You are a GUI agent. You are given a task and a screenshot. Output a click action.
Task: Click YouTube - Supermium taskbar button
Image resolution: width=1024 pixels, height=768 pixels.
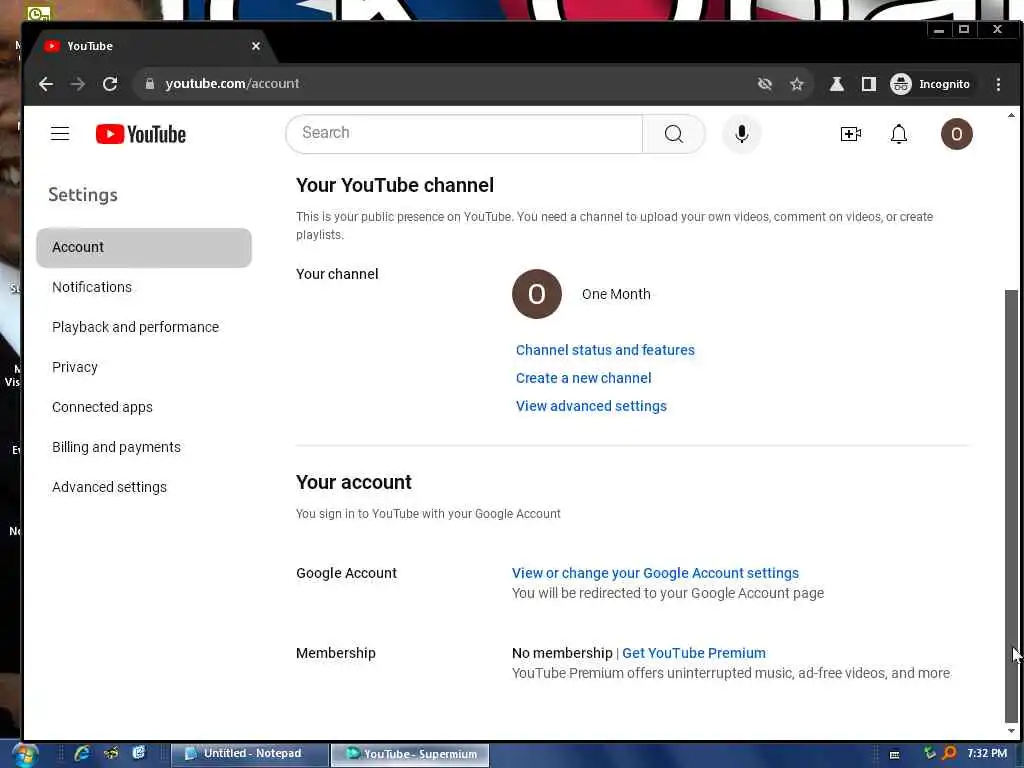click(409, 754)
